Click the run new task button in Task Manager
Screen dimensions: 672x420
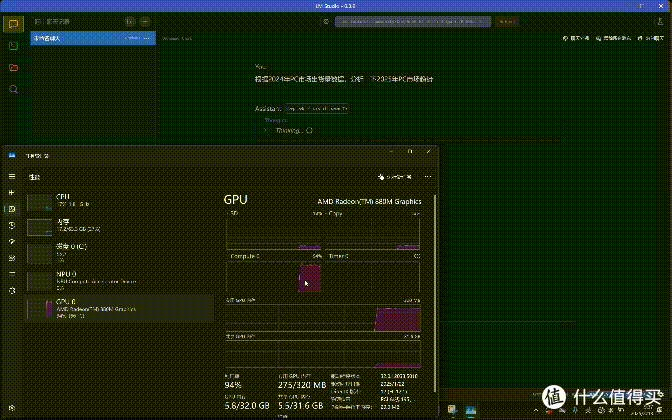click(395, 177)
